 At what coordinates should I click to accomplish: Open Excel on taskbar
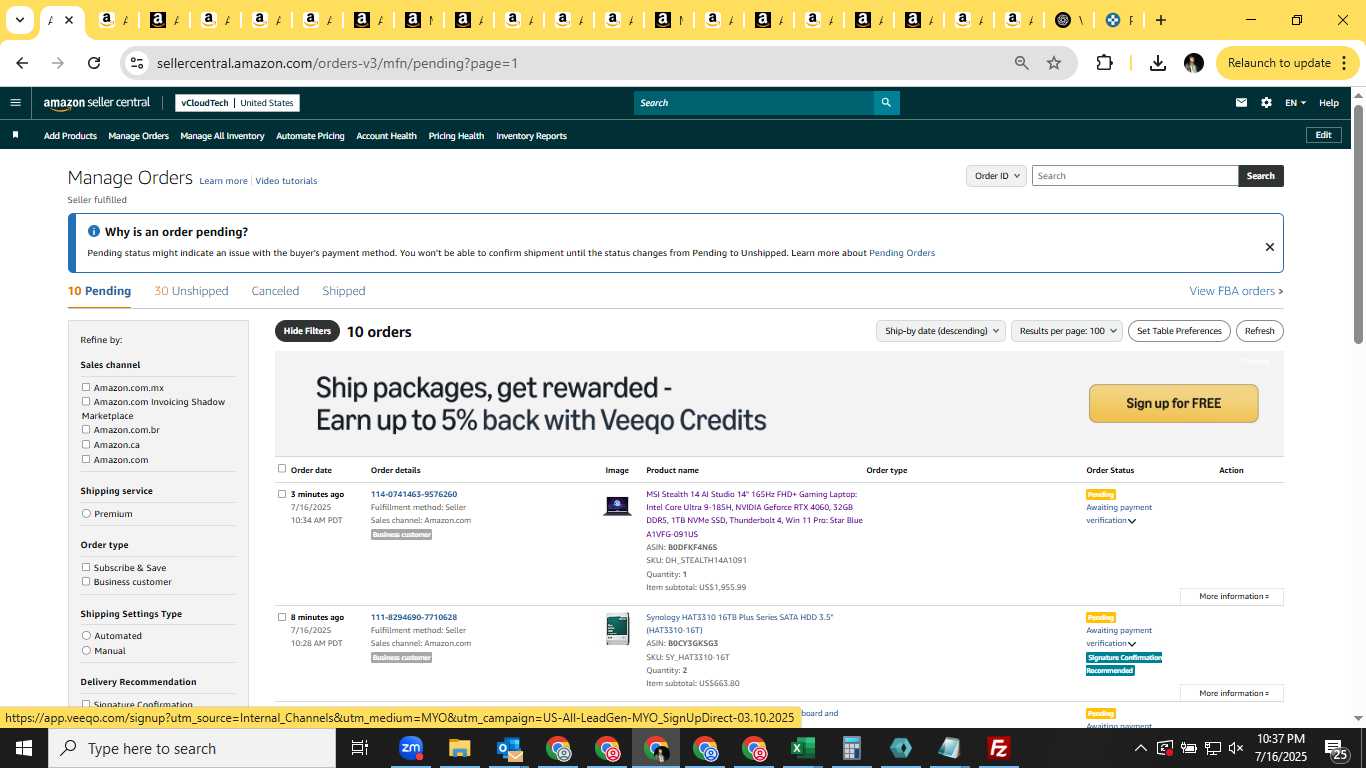pyautogui.click(x=802, y=748)
